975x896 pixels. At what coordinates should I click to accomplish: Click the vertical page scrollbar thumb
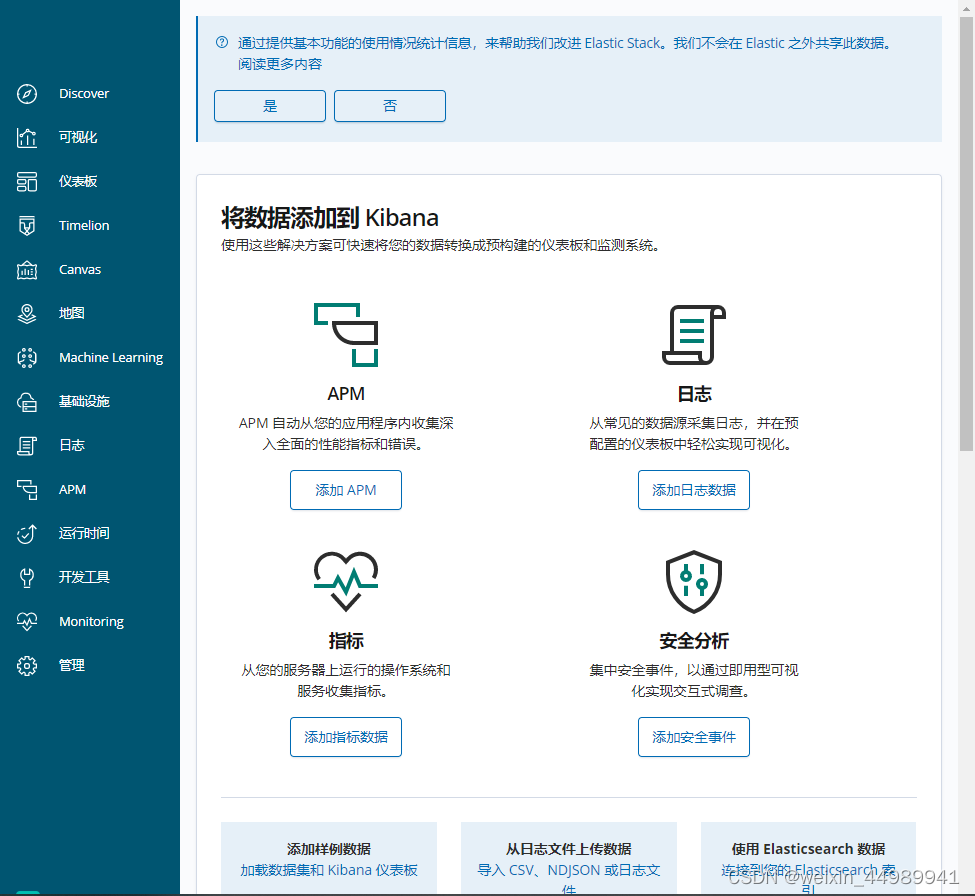966,233
